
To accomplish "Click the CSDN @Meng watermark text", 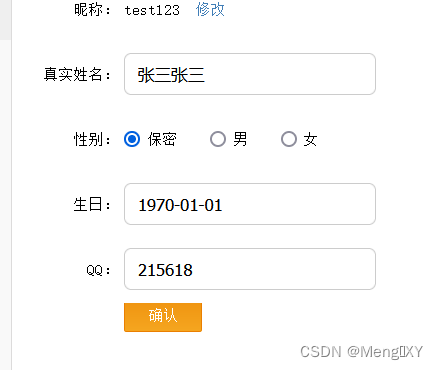I will coord(361,352).
